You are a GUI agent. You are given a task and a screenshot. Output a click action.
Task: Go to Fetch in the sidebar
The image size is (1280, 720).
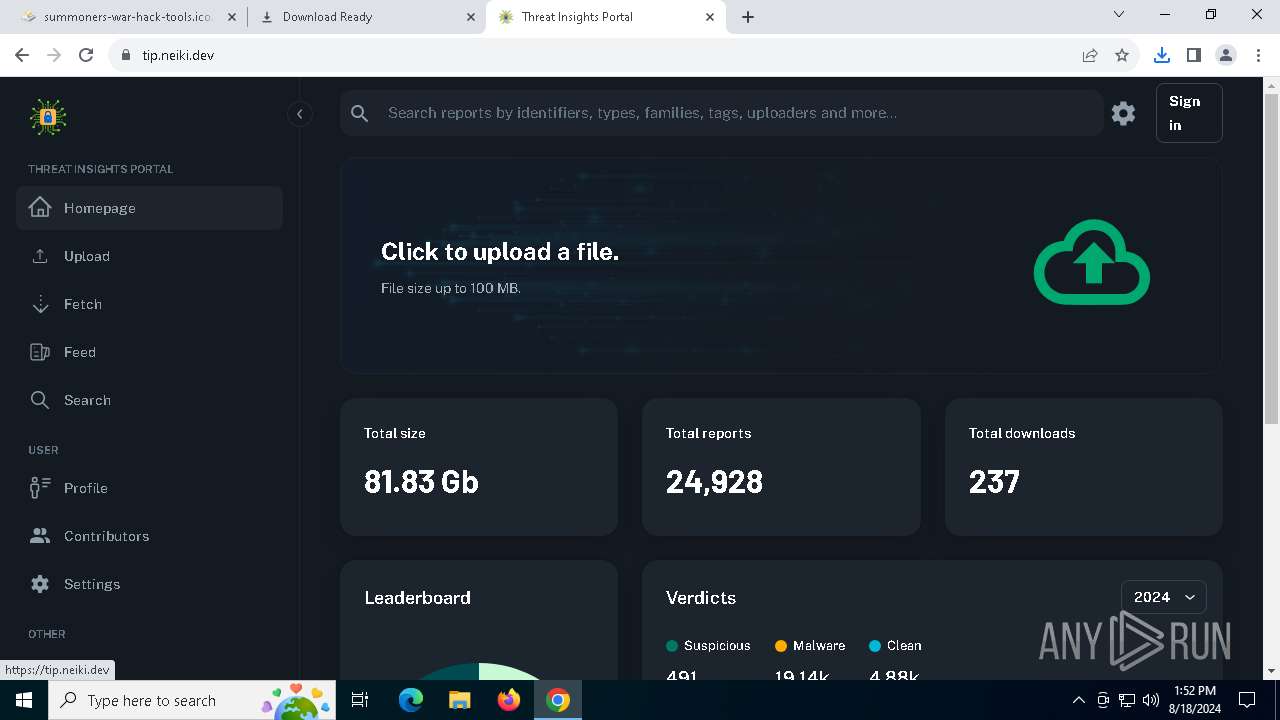(x=149, y=304)
